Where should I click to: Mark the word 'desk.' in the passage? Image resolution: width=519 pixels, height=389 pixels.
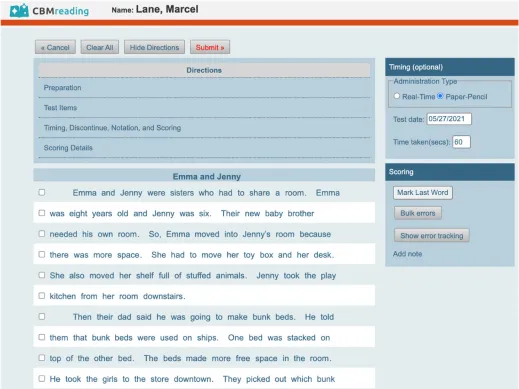click(323, 255)
